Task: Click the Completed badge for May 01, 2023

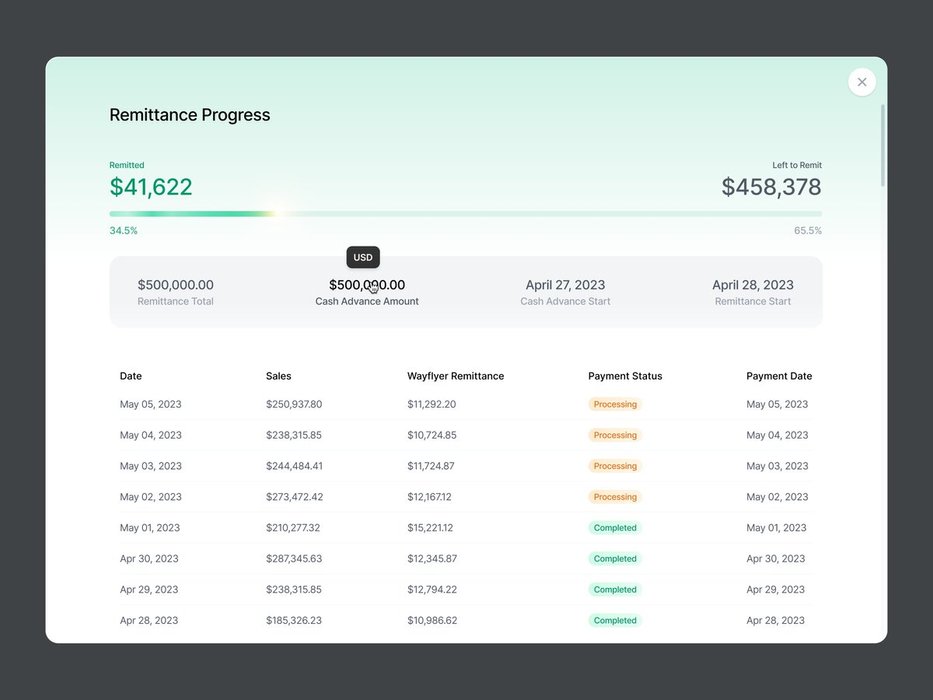Action: pos(615,528)
